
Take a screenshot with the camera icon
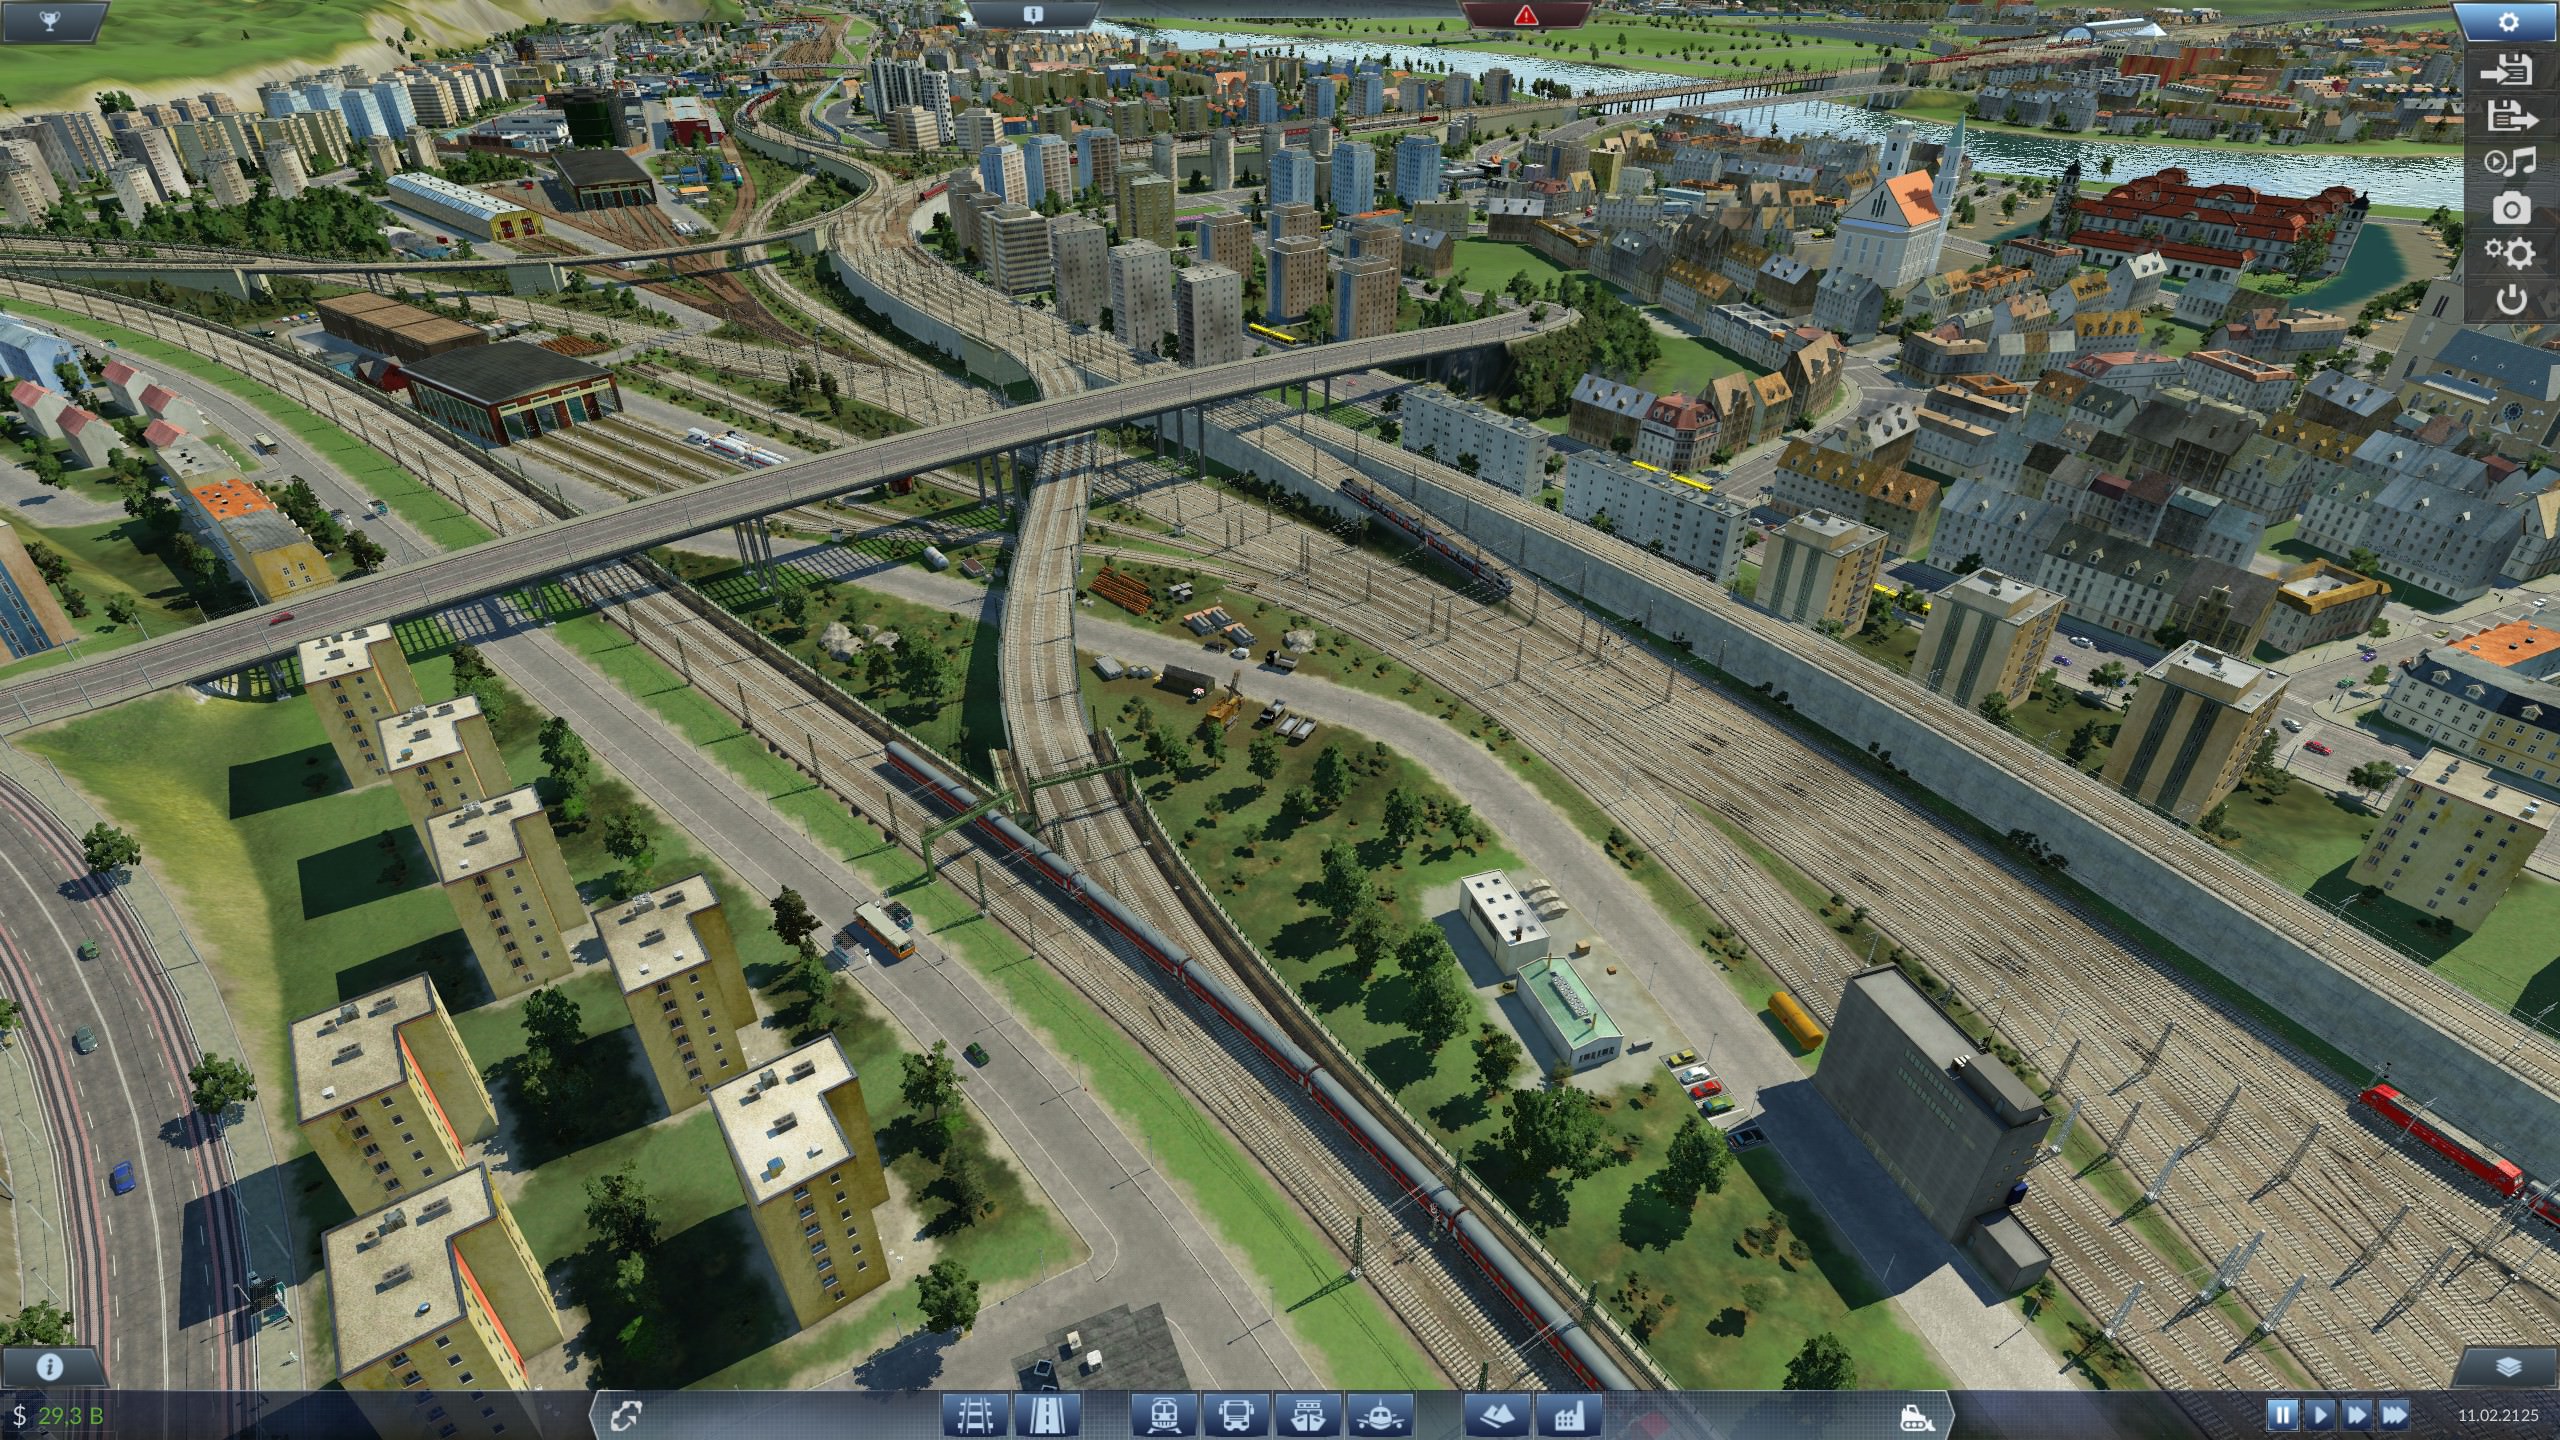[2511, 208]
